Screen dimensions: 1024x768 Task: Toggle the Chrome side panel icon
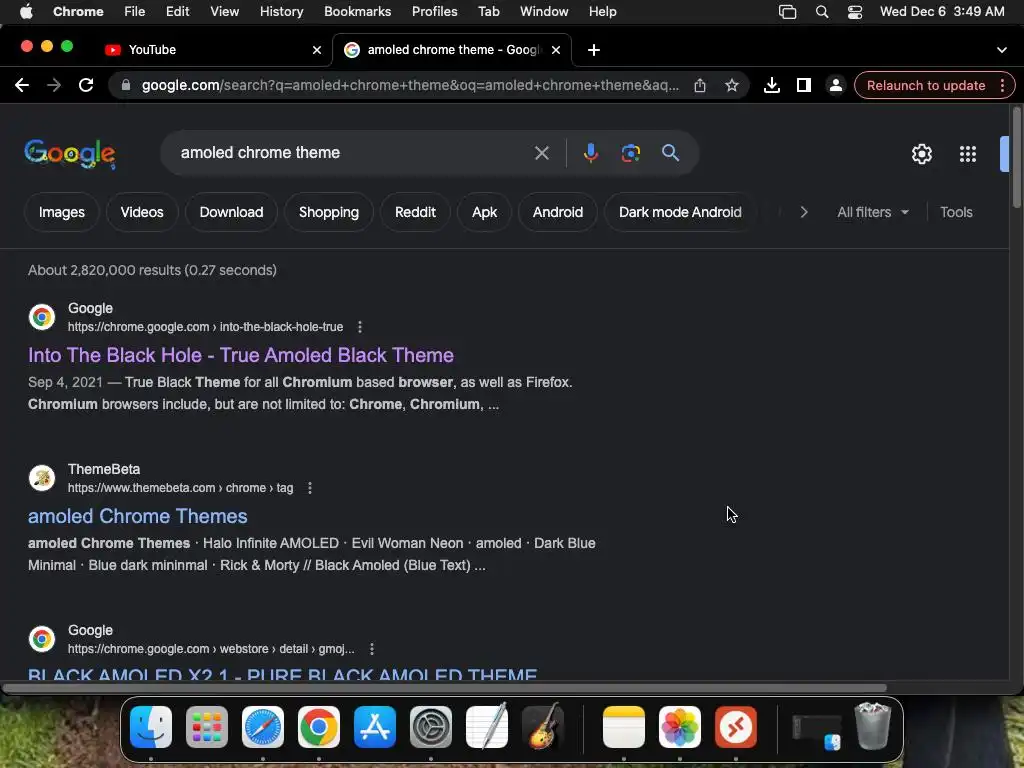(x=804, y=85)
